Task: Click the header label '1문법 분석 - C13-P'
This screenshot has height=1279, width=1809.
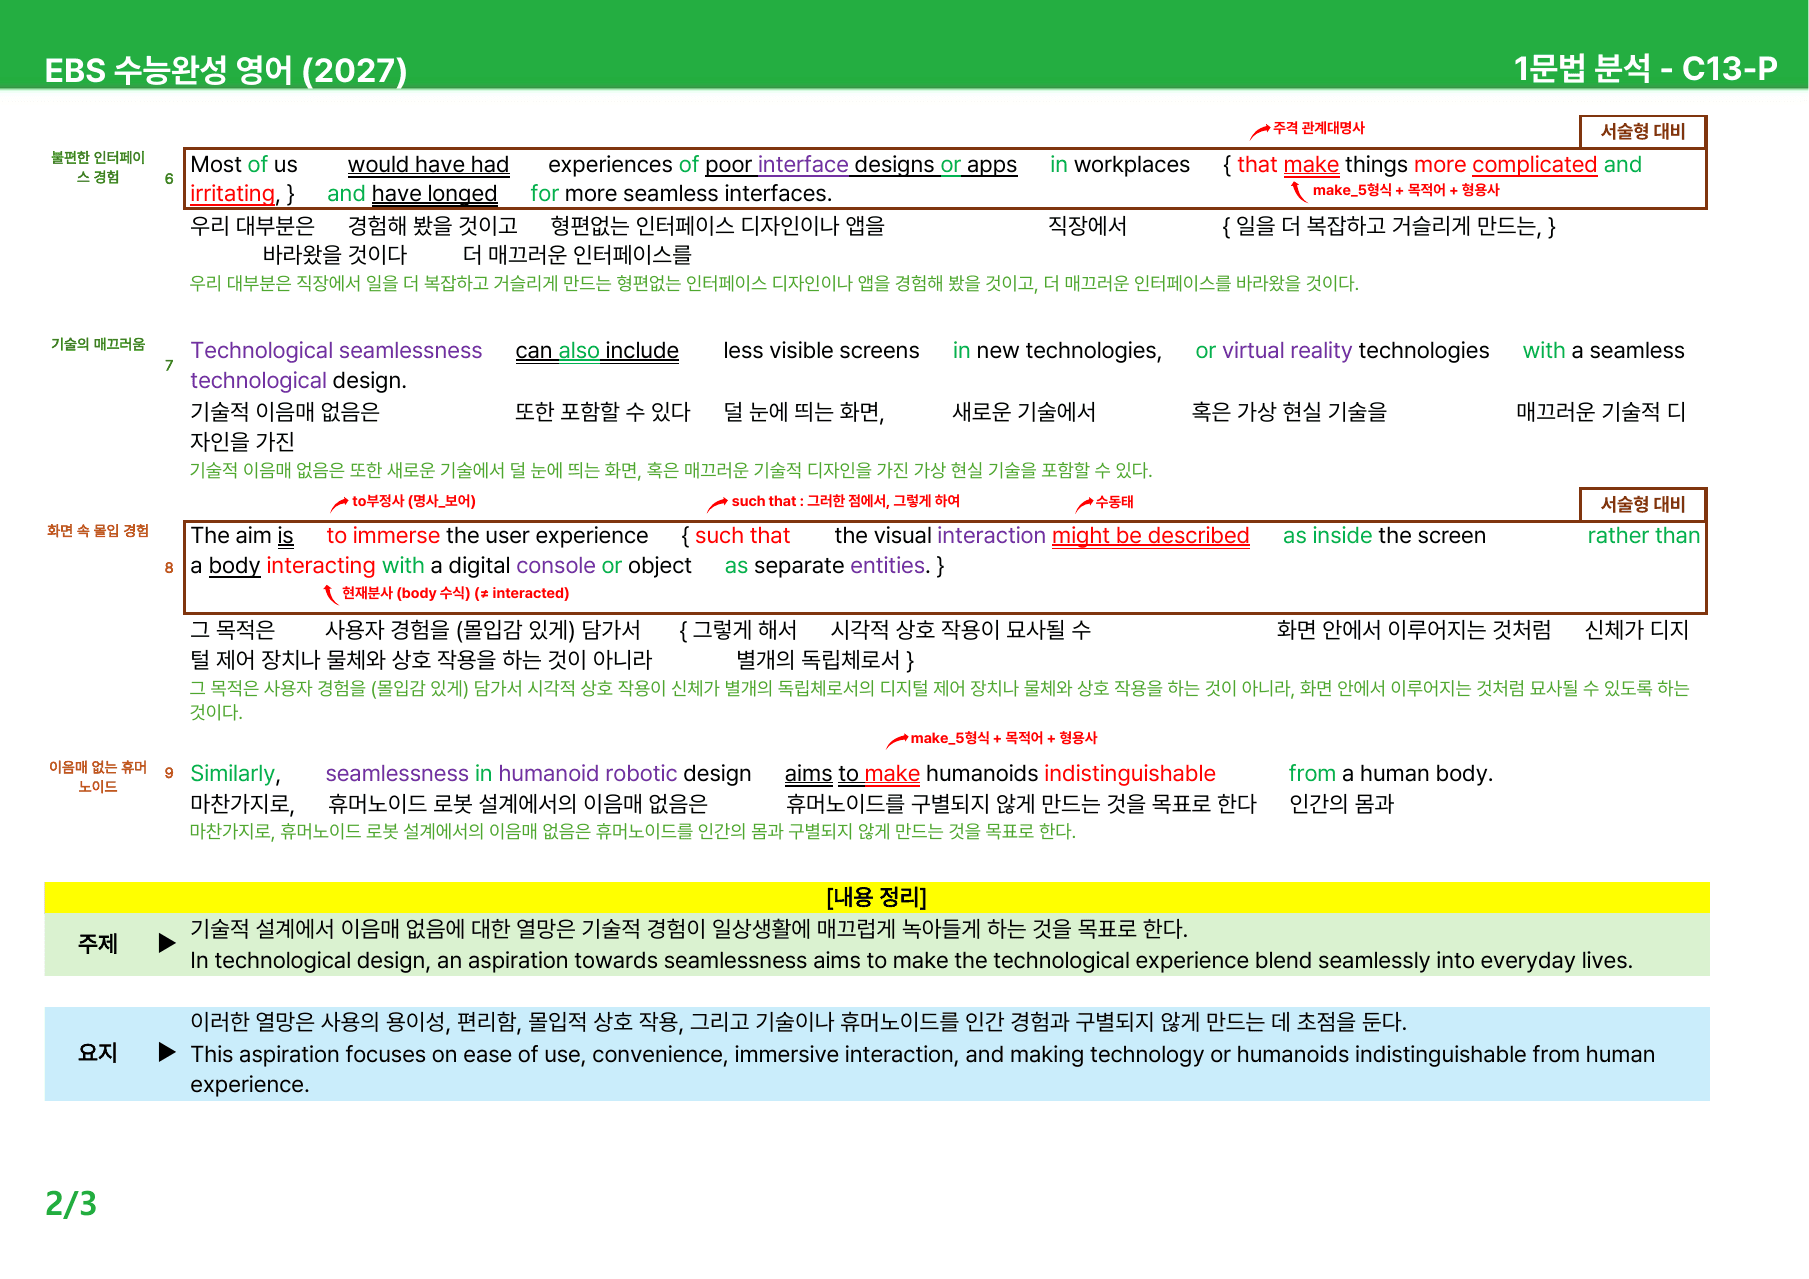Action: pos(1645,69)
